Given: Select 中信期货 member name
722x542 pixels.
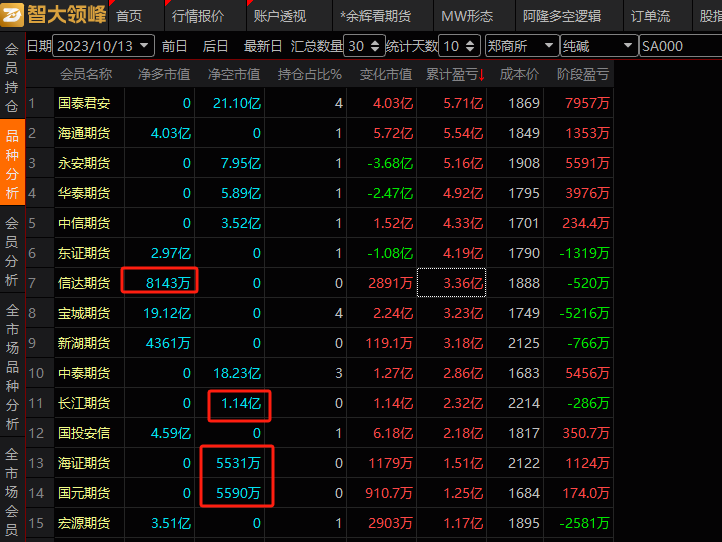Looking at the screenshot, I should pos(84,223).
